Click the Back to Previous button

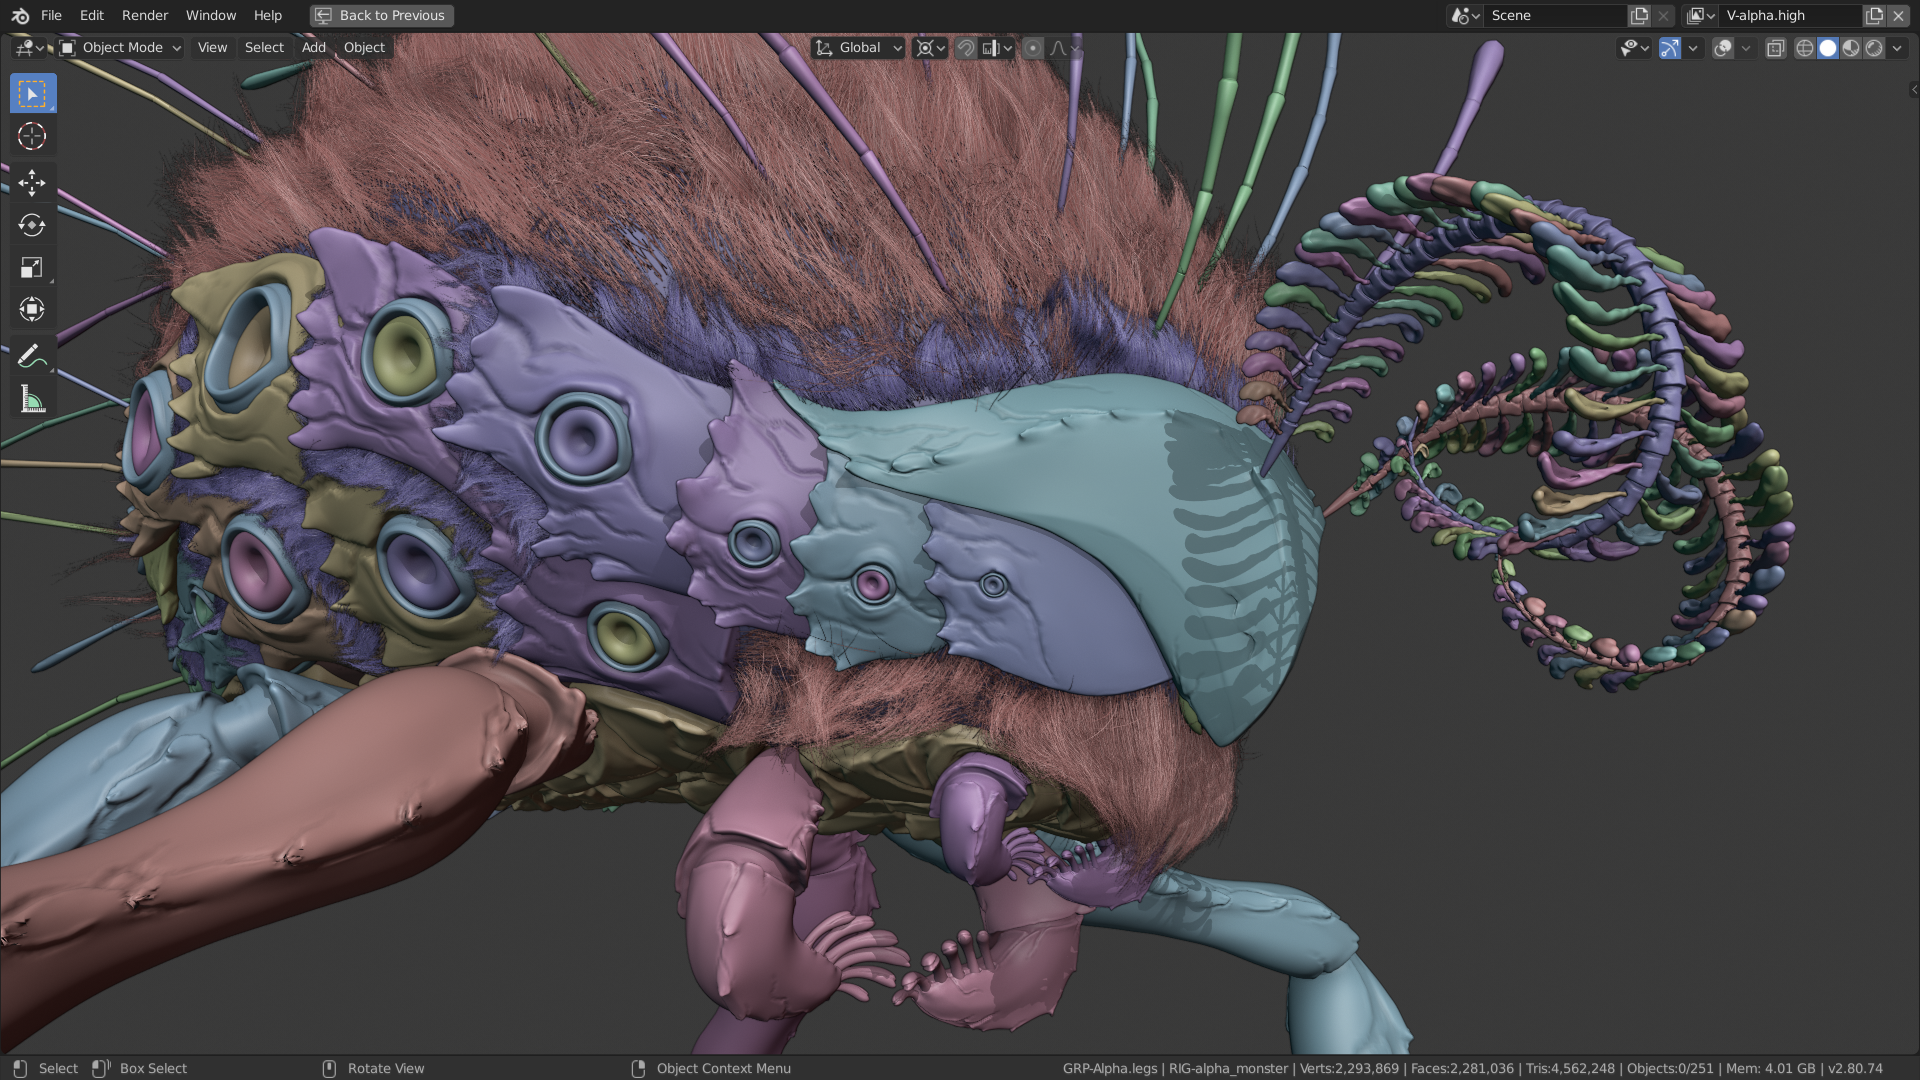click(380, 15)
